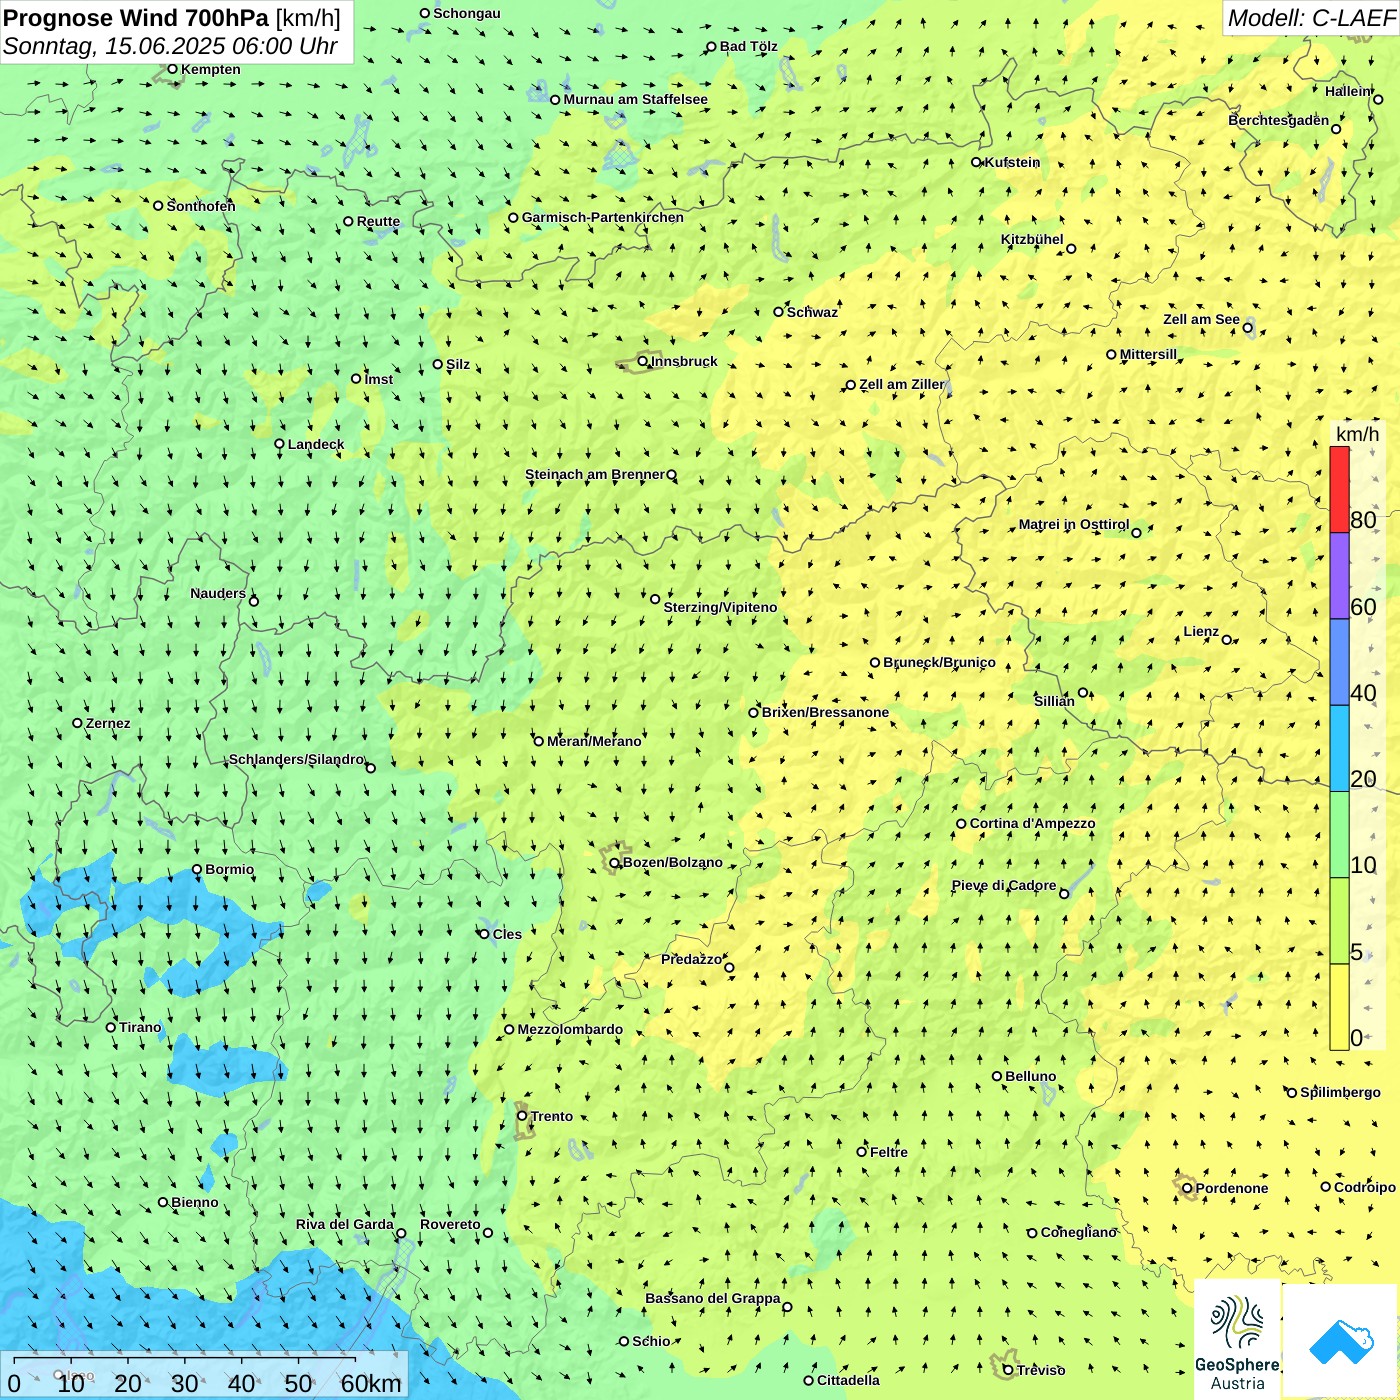
Task: Click the Hallein location marker
Action: 1378,99
